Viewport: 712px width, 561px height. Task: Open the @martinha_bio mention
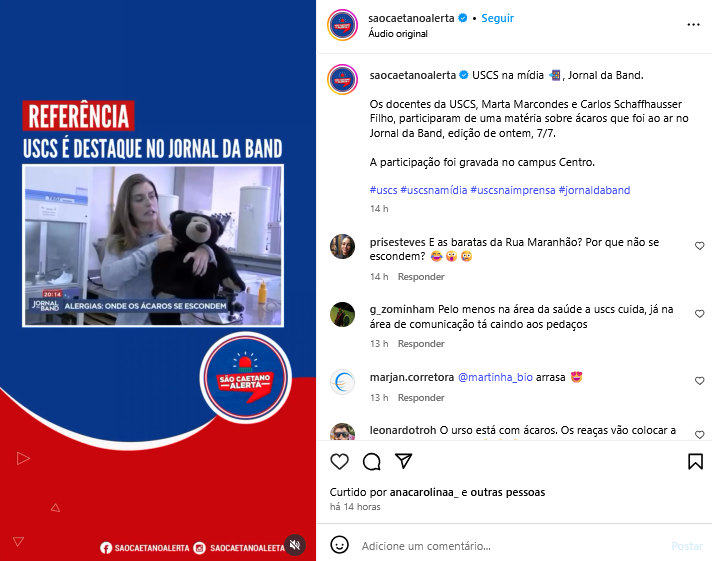[x=495, y=377]
